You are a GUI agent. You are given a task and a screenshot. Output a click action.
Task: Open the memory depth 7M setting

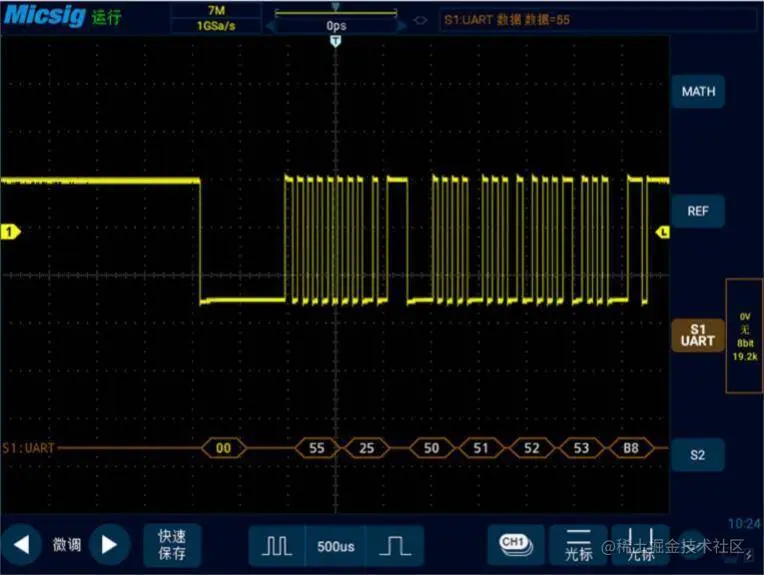(x=216, y=10)
